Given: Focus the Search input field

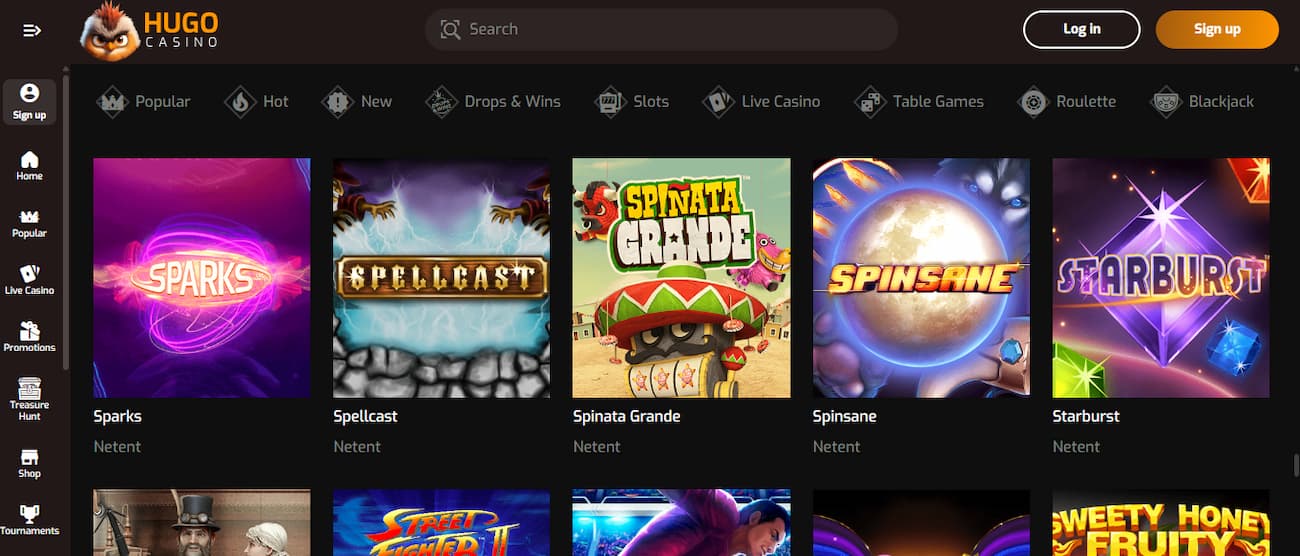Looking at the screenshot, I should (x=661, y=29).
